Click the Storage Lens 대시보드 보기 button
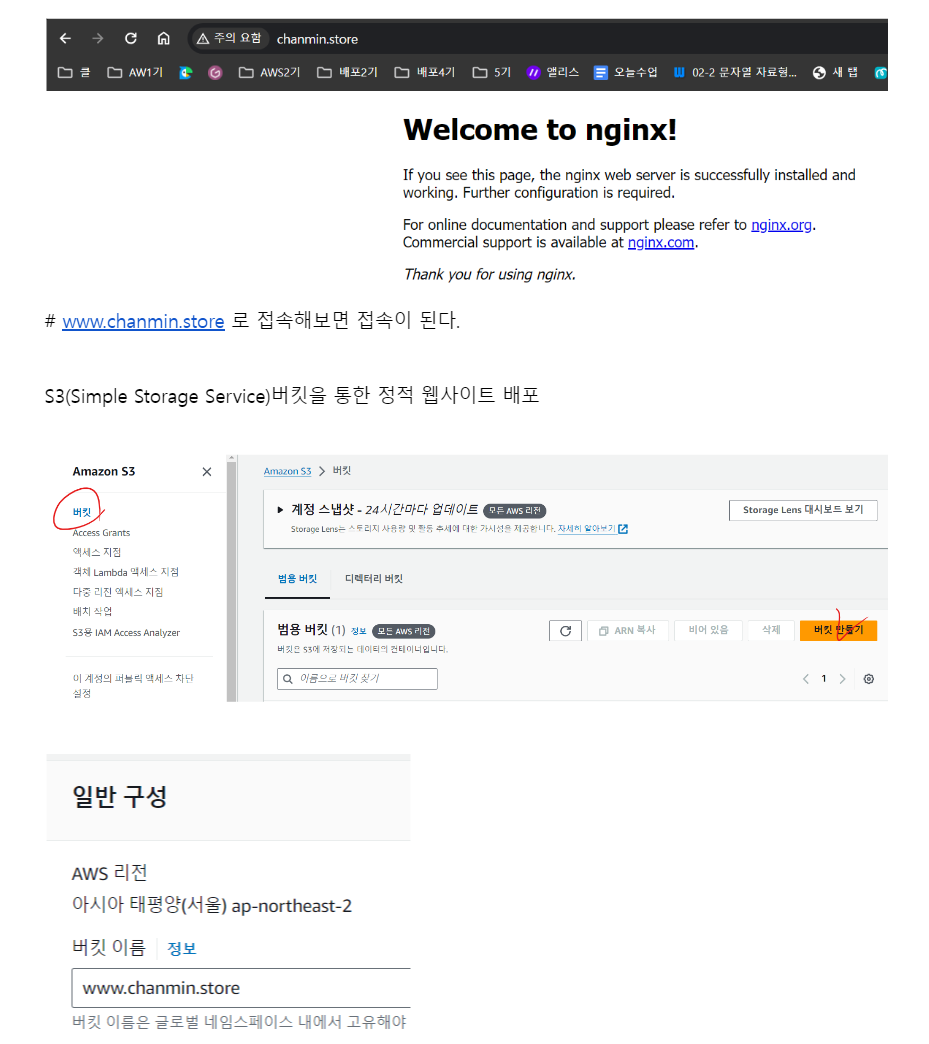929x1044 pixels. [x=803, y=510]
